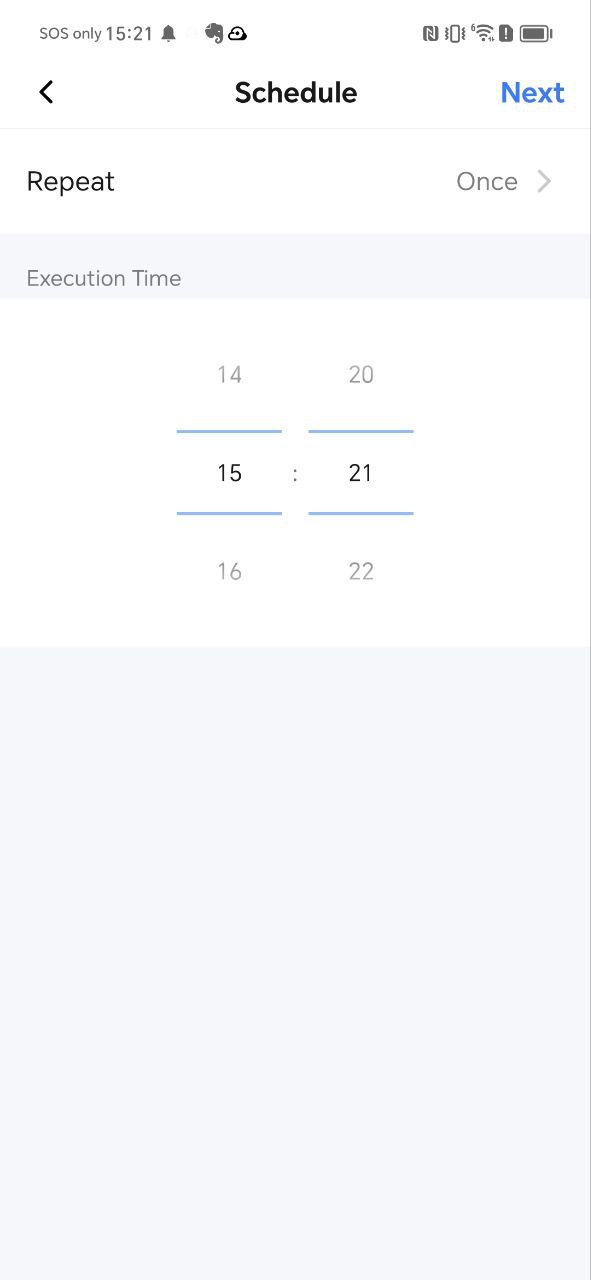Tap the cloud status bar icon

[237, 33]
